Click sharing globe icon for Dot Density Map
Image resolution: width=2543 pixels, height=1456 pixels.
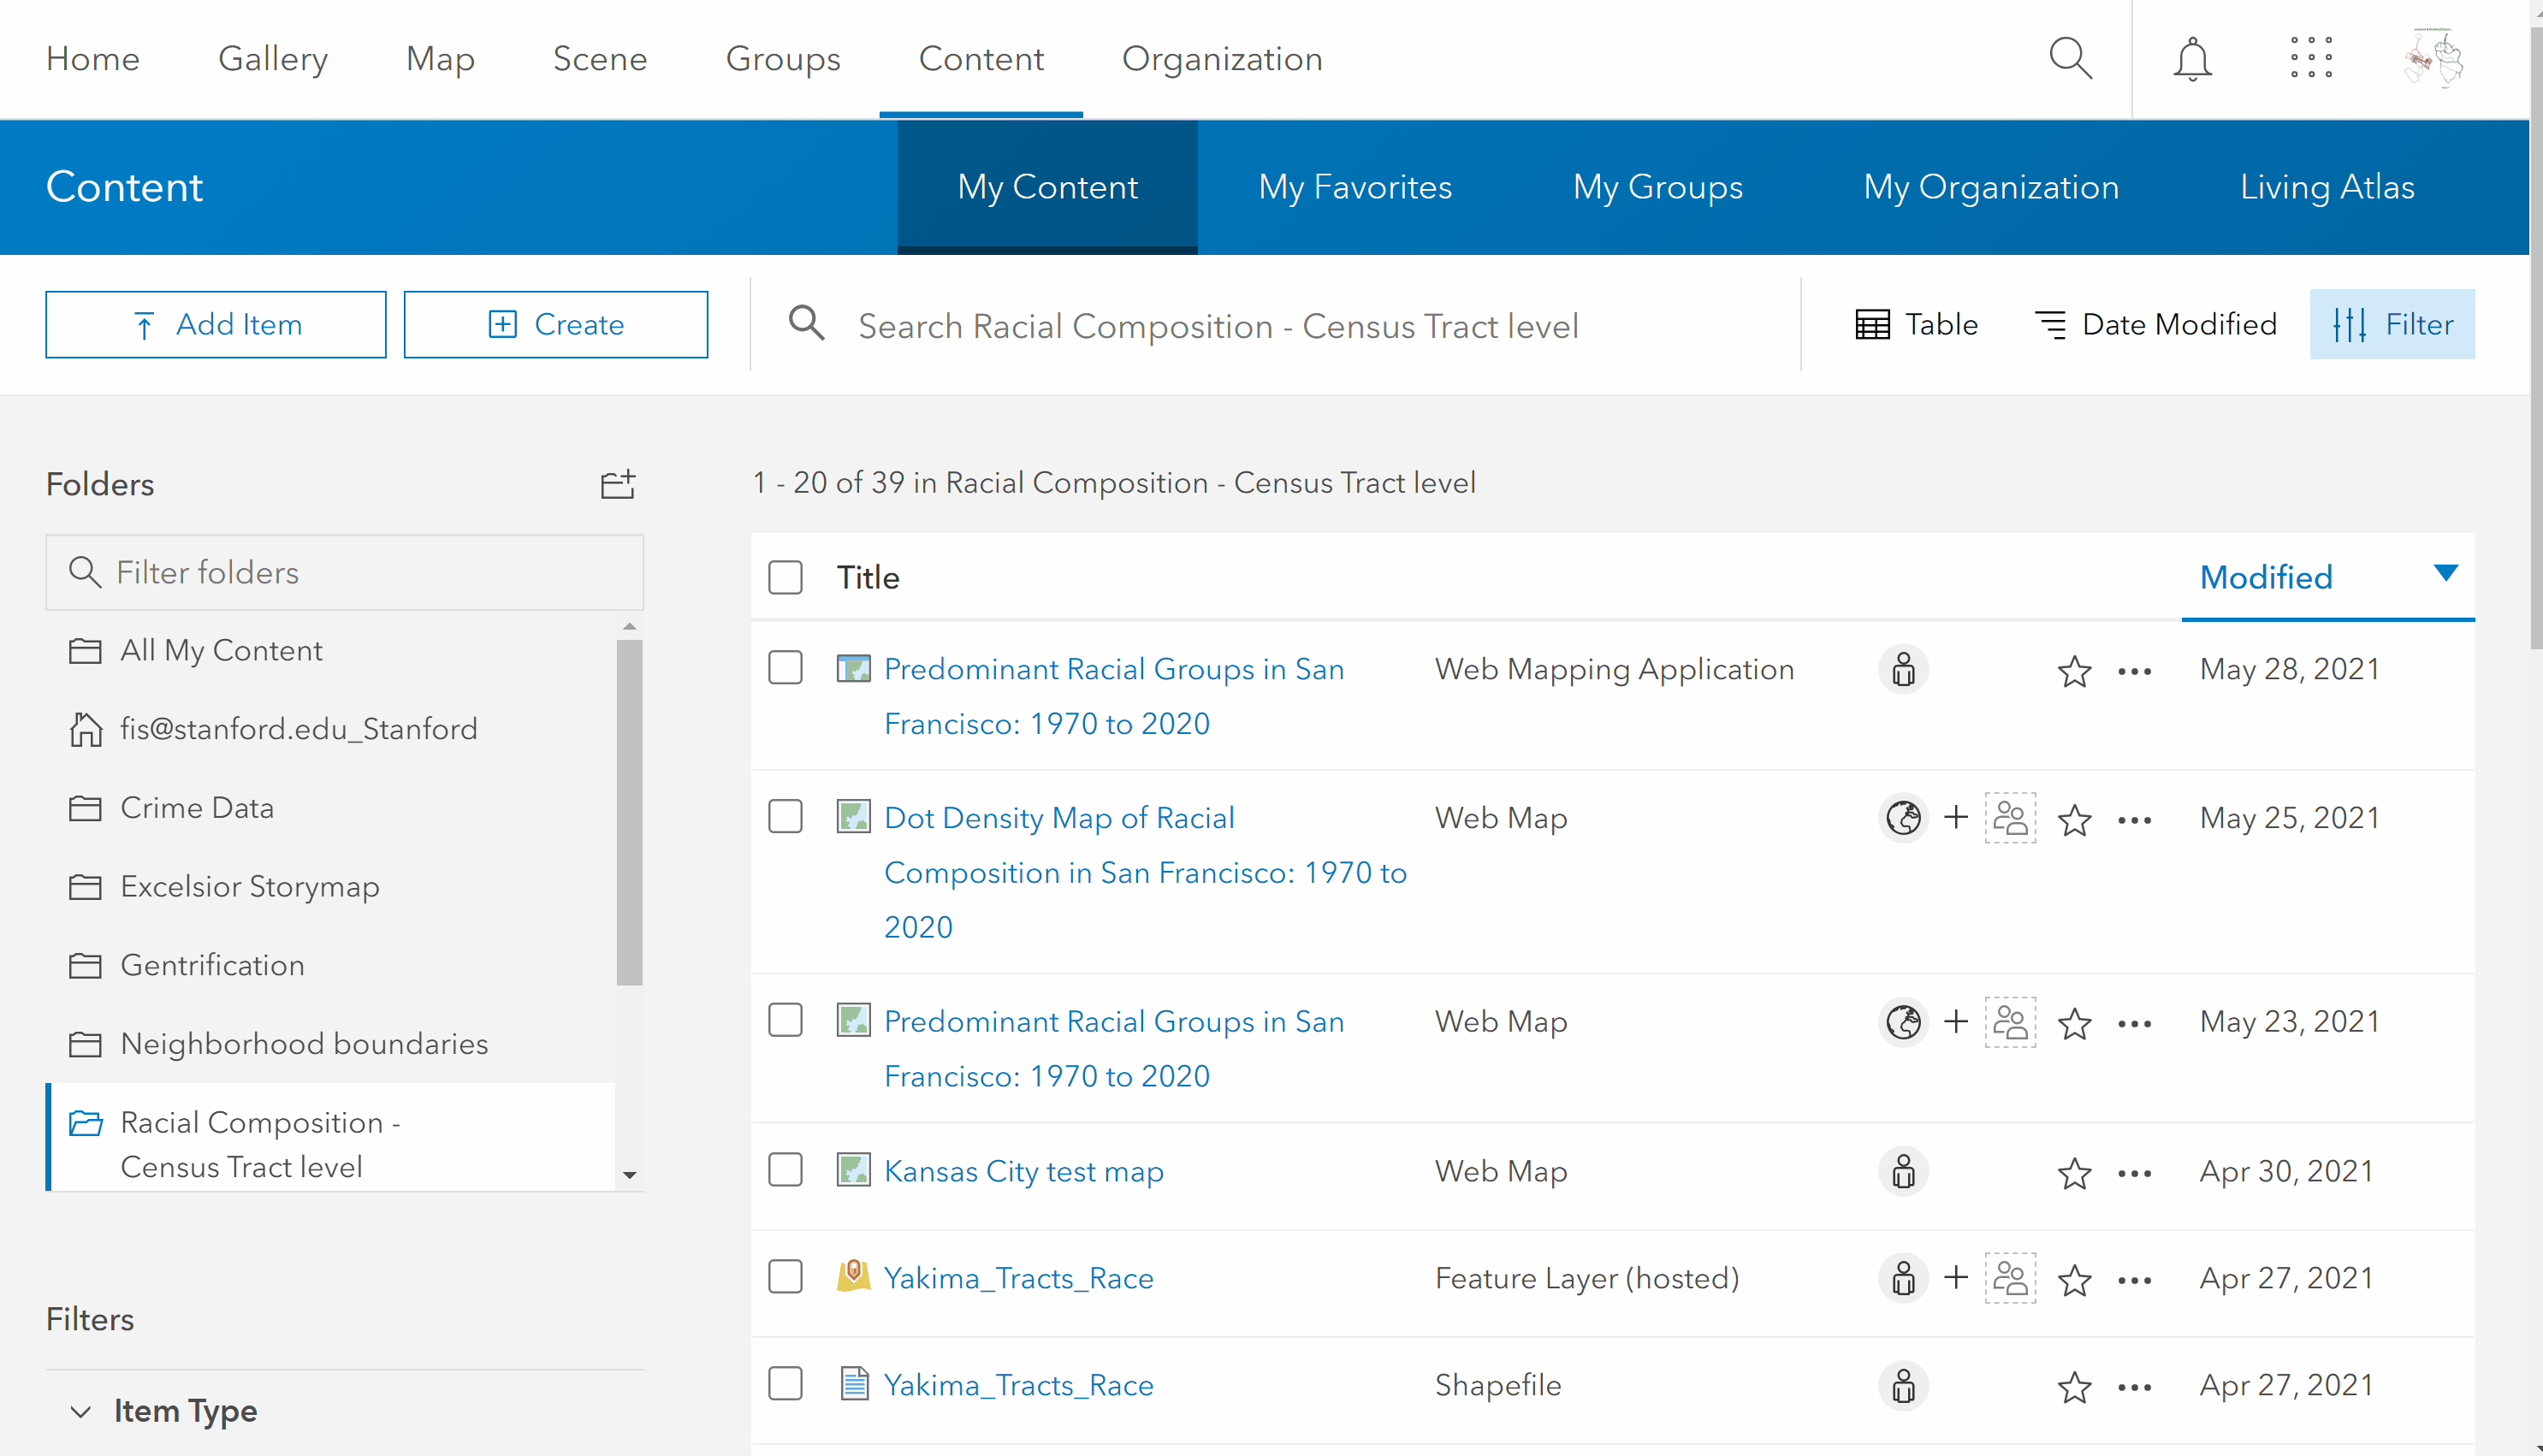(1903, 818)
